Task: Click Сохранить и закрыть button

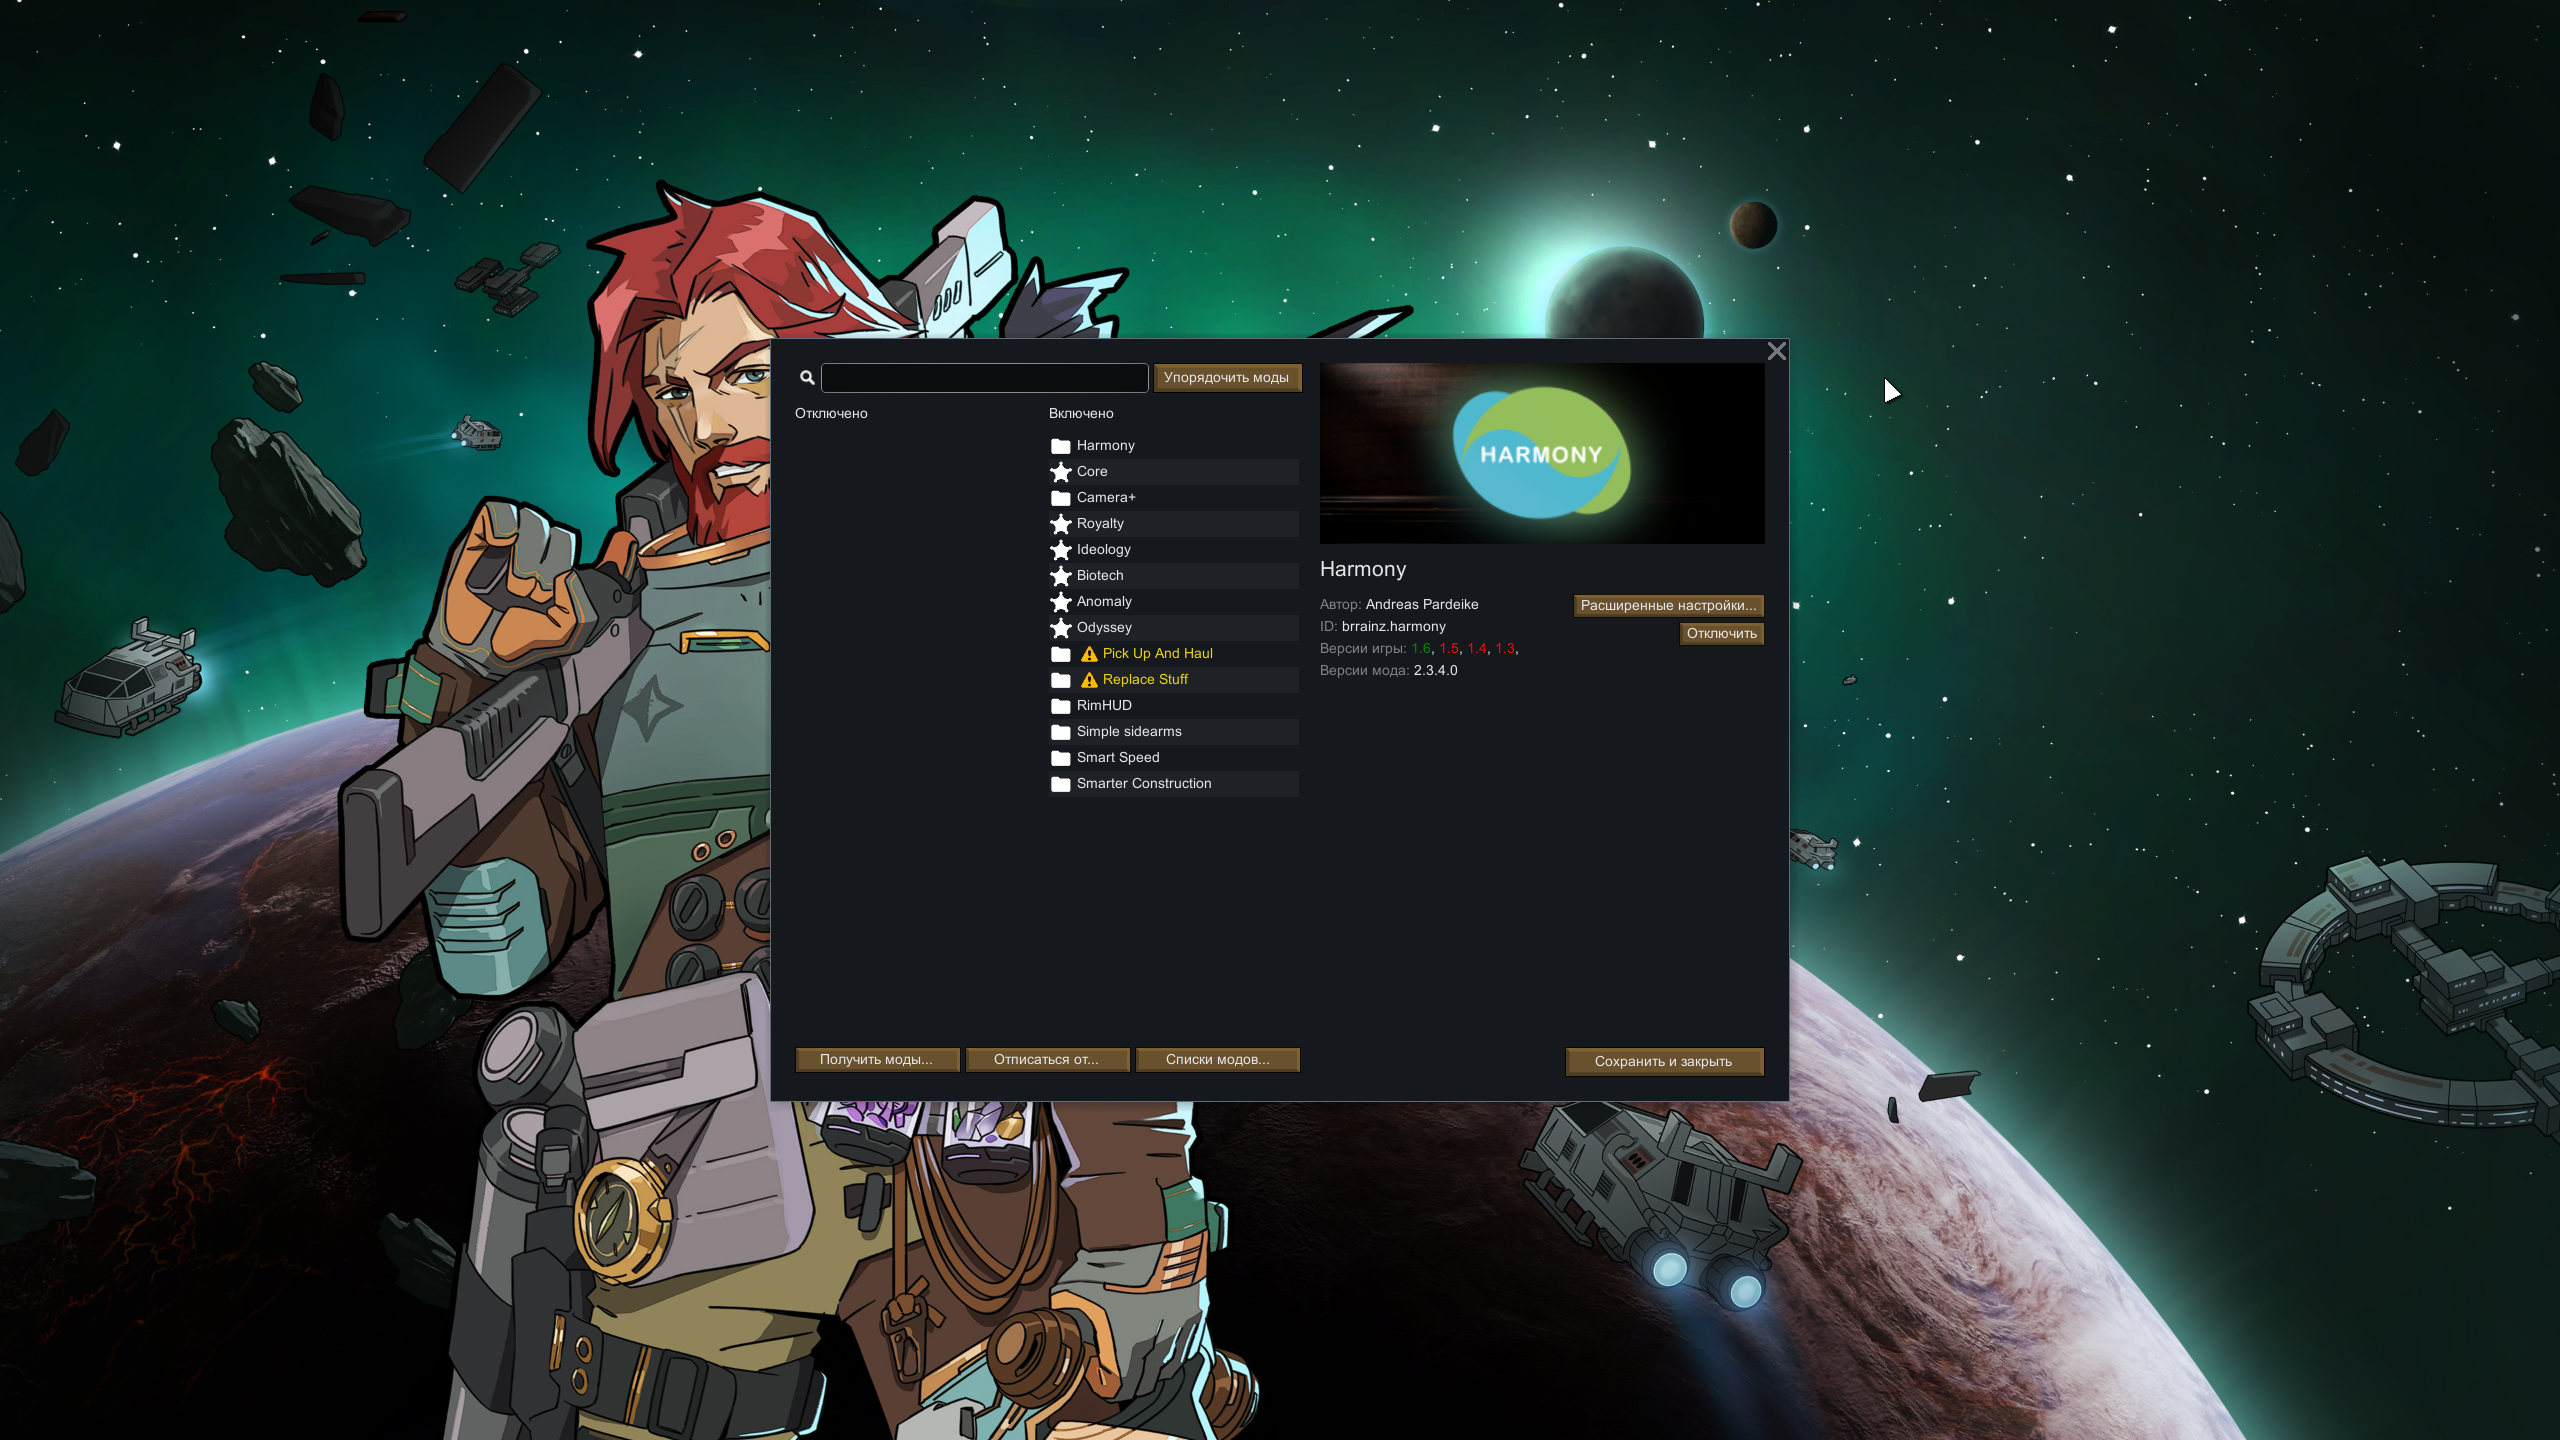Action: pos(1663,1062)
